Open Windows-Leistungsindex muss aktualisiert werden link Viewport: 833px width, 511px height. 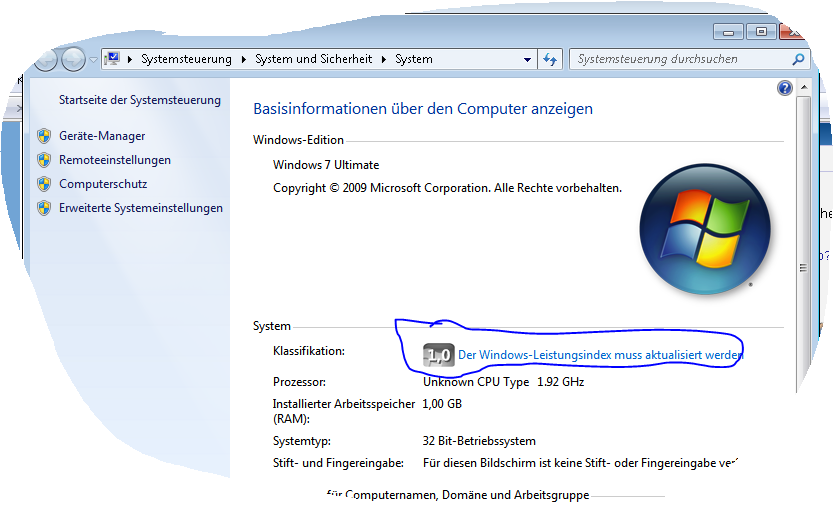pos(600,355)
